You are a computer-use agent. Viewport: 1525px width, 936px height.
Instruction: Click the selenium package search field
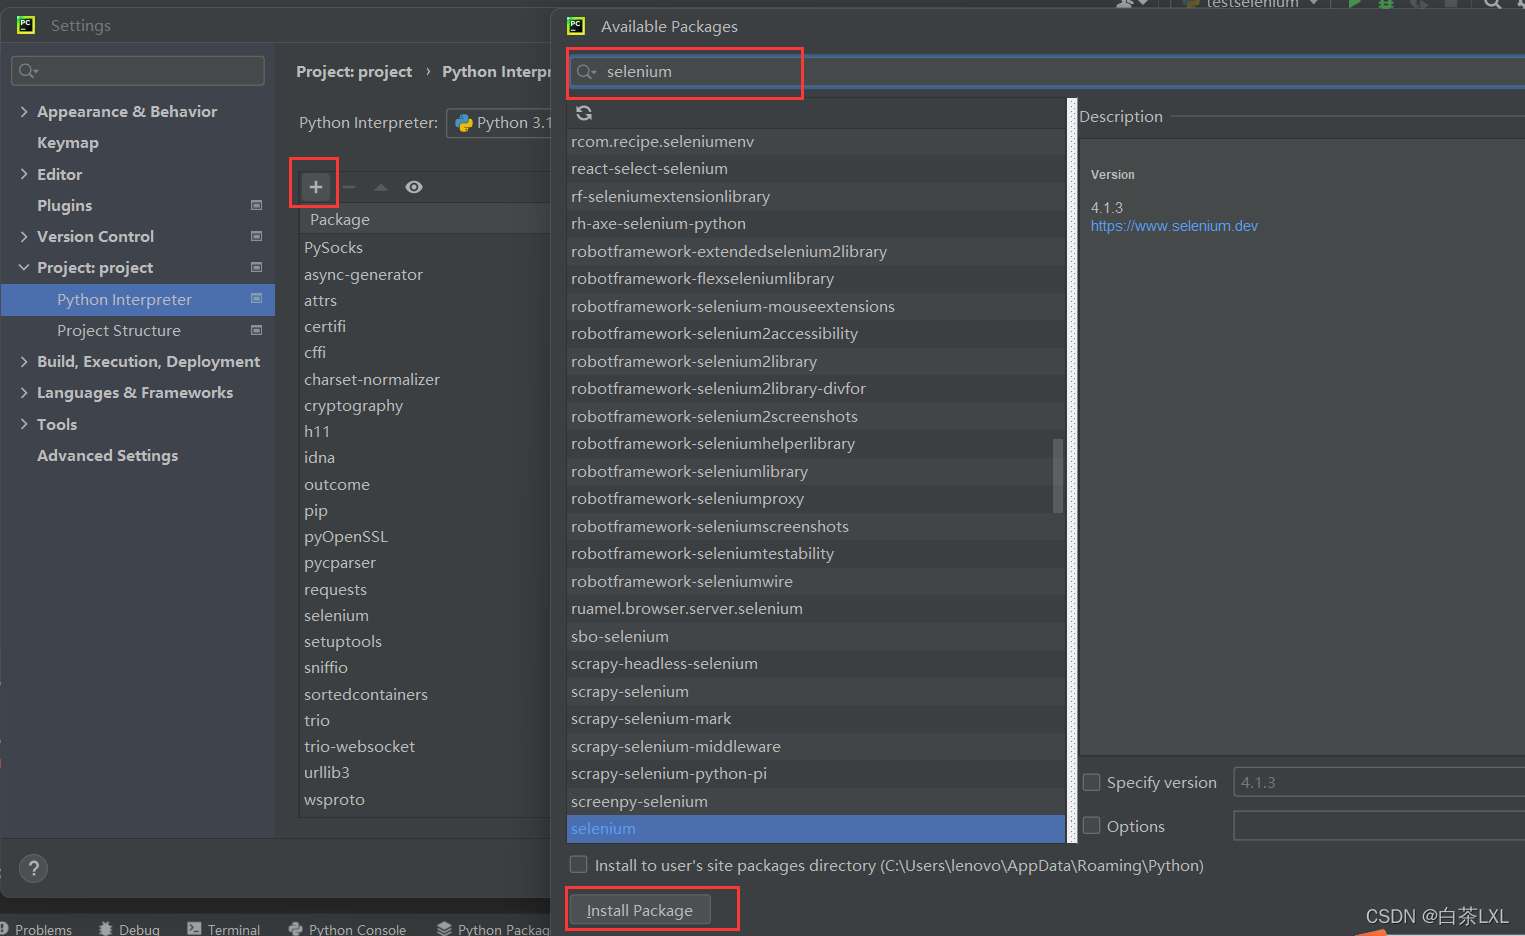coord(1046,72)
